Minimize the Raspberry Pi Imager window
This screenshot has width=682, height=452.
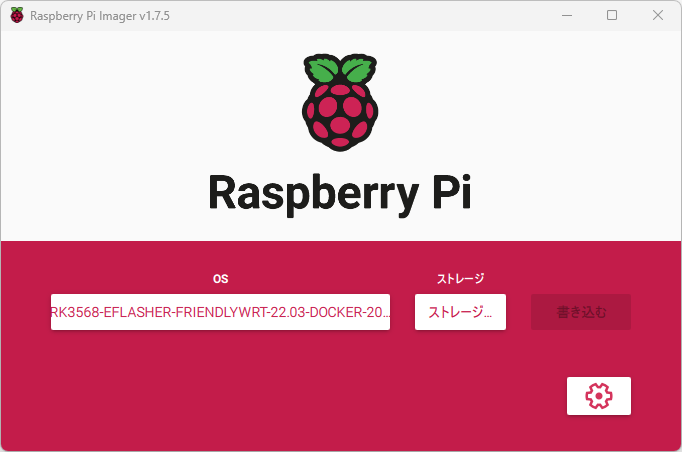pos(567,16)
